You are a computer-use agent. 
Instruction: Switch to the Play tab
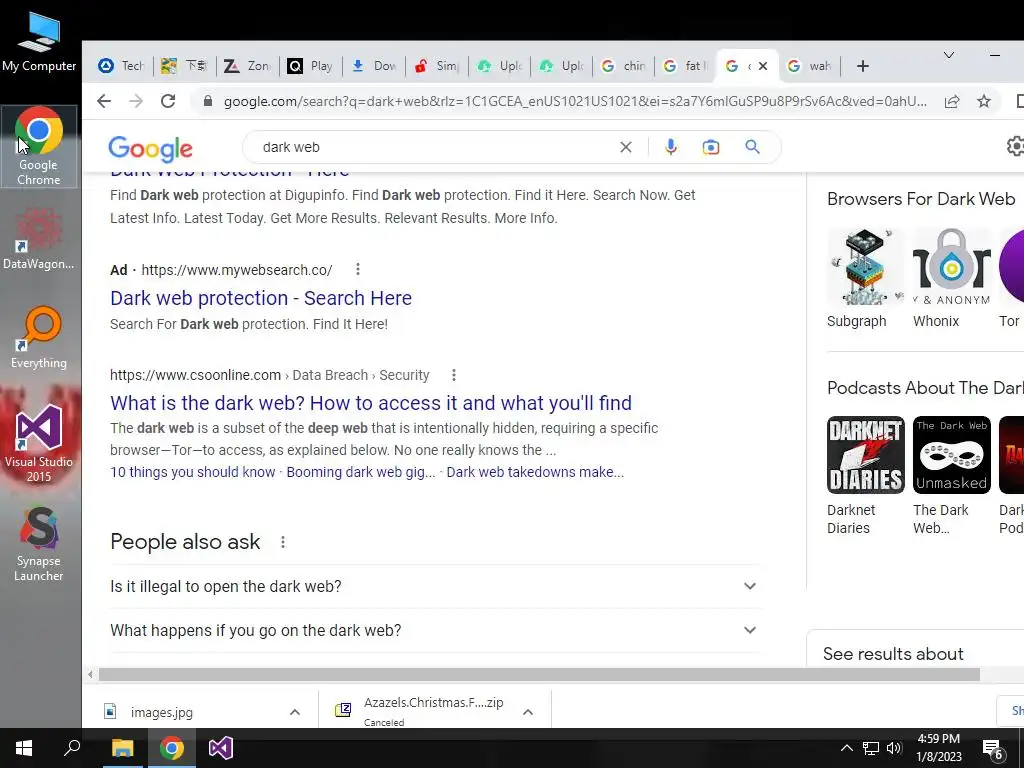(311, 66)
